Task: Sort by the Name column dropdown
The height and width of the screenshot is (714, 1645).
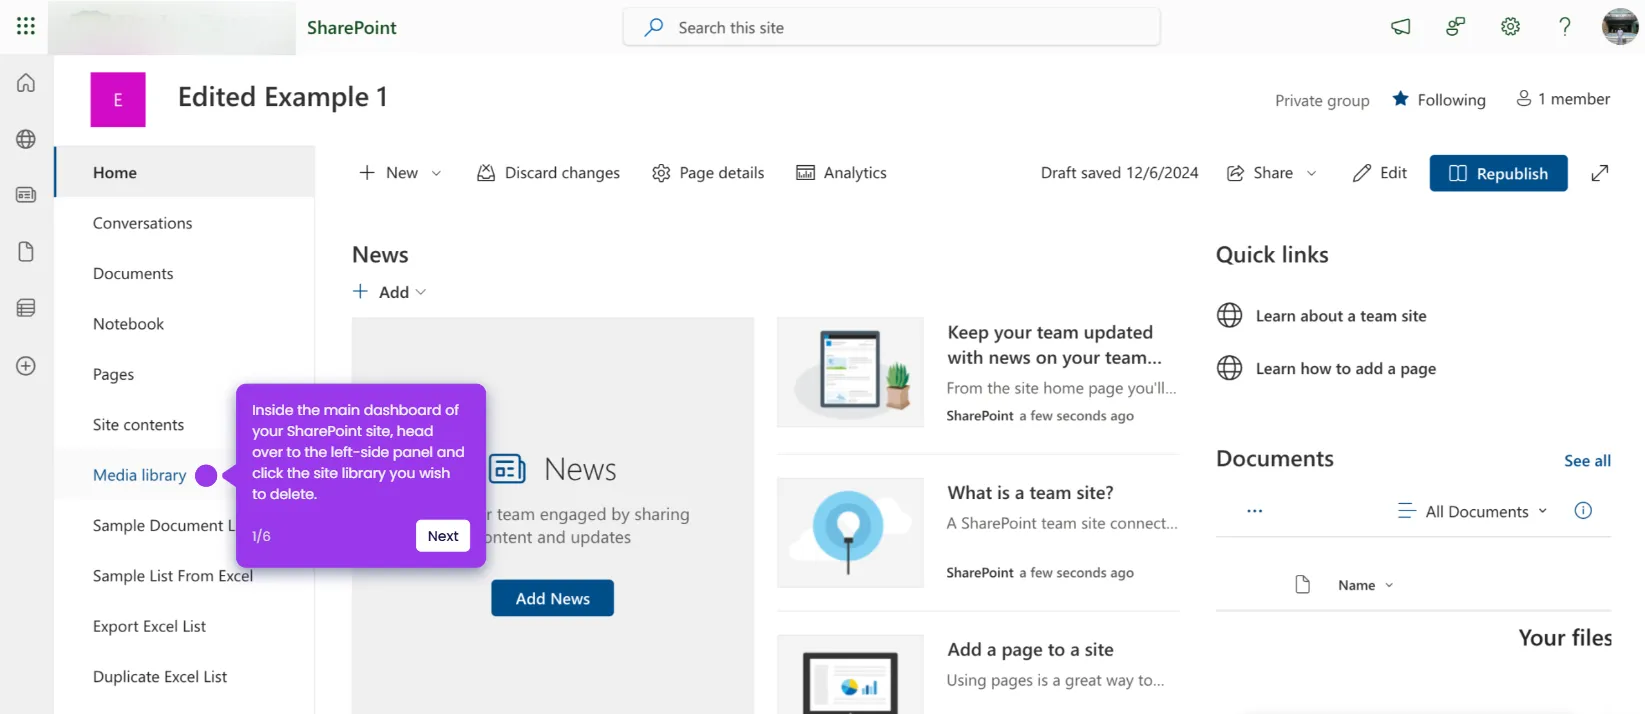Action: [1365, 585]
